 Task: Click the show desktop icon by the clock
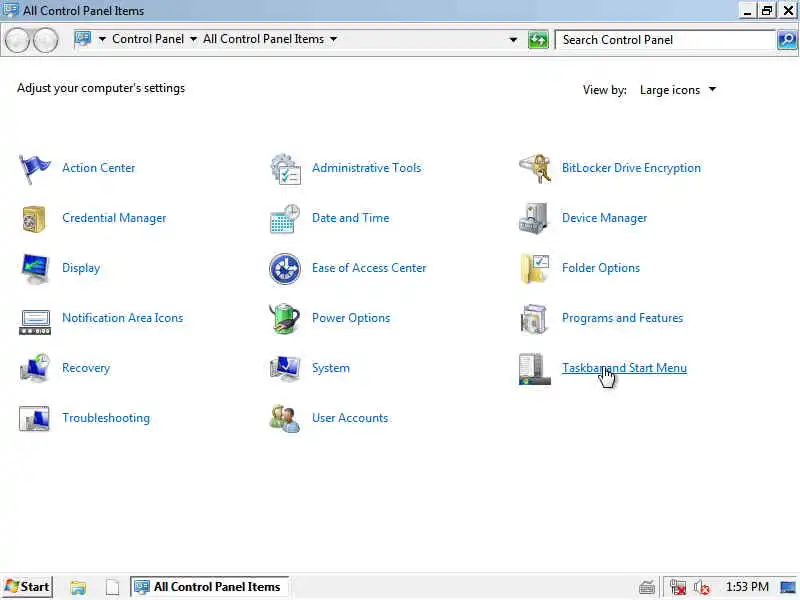point(788,587)
